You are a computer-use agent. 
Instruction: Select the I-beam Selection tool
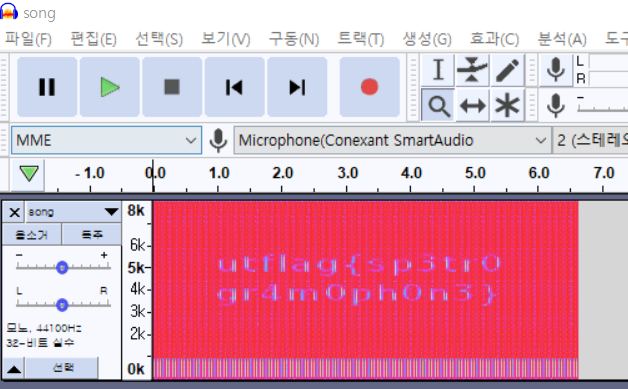438,70
